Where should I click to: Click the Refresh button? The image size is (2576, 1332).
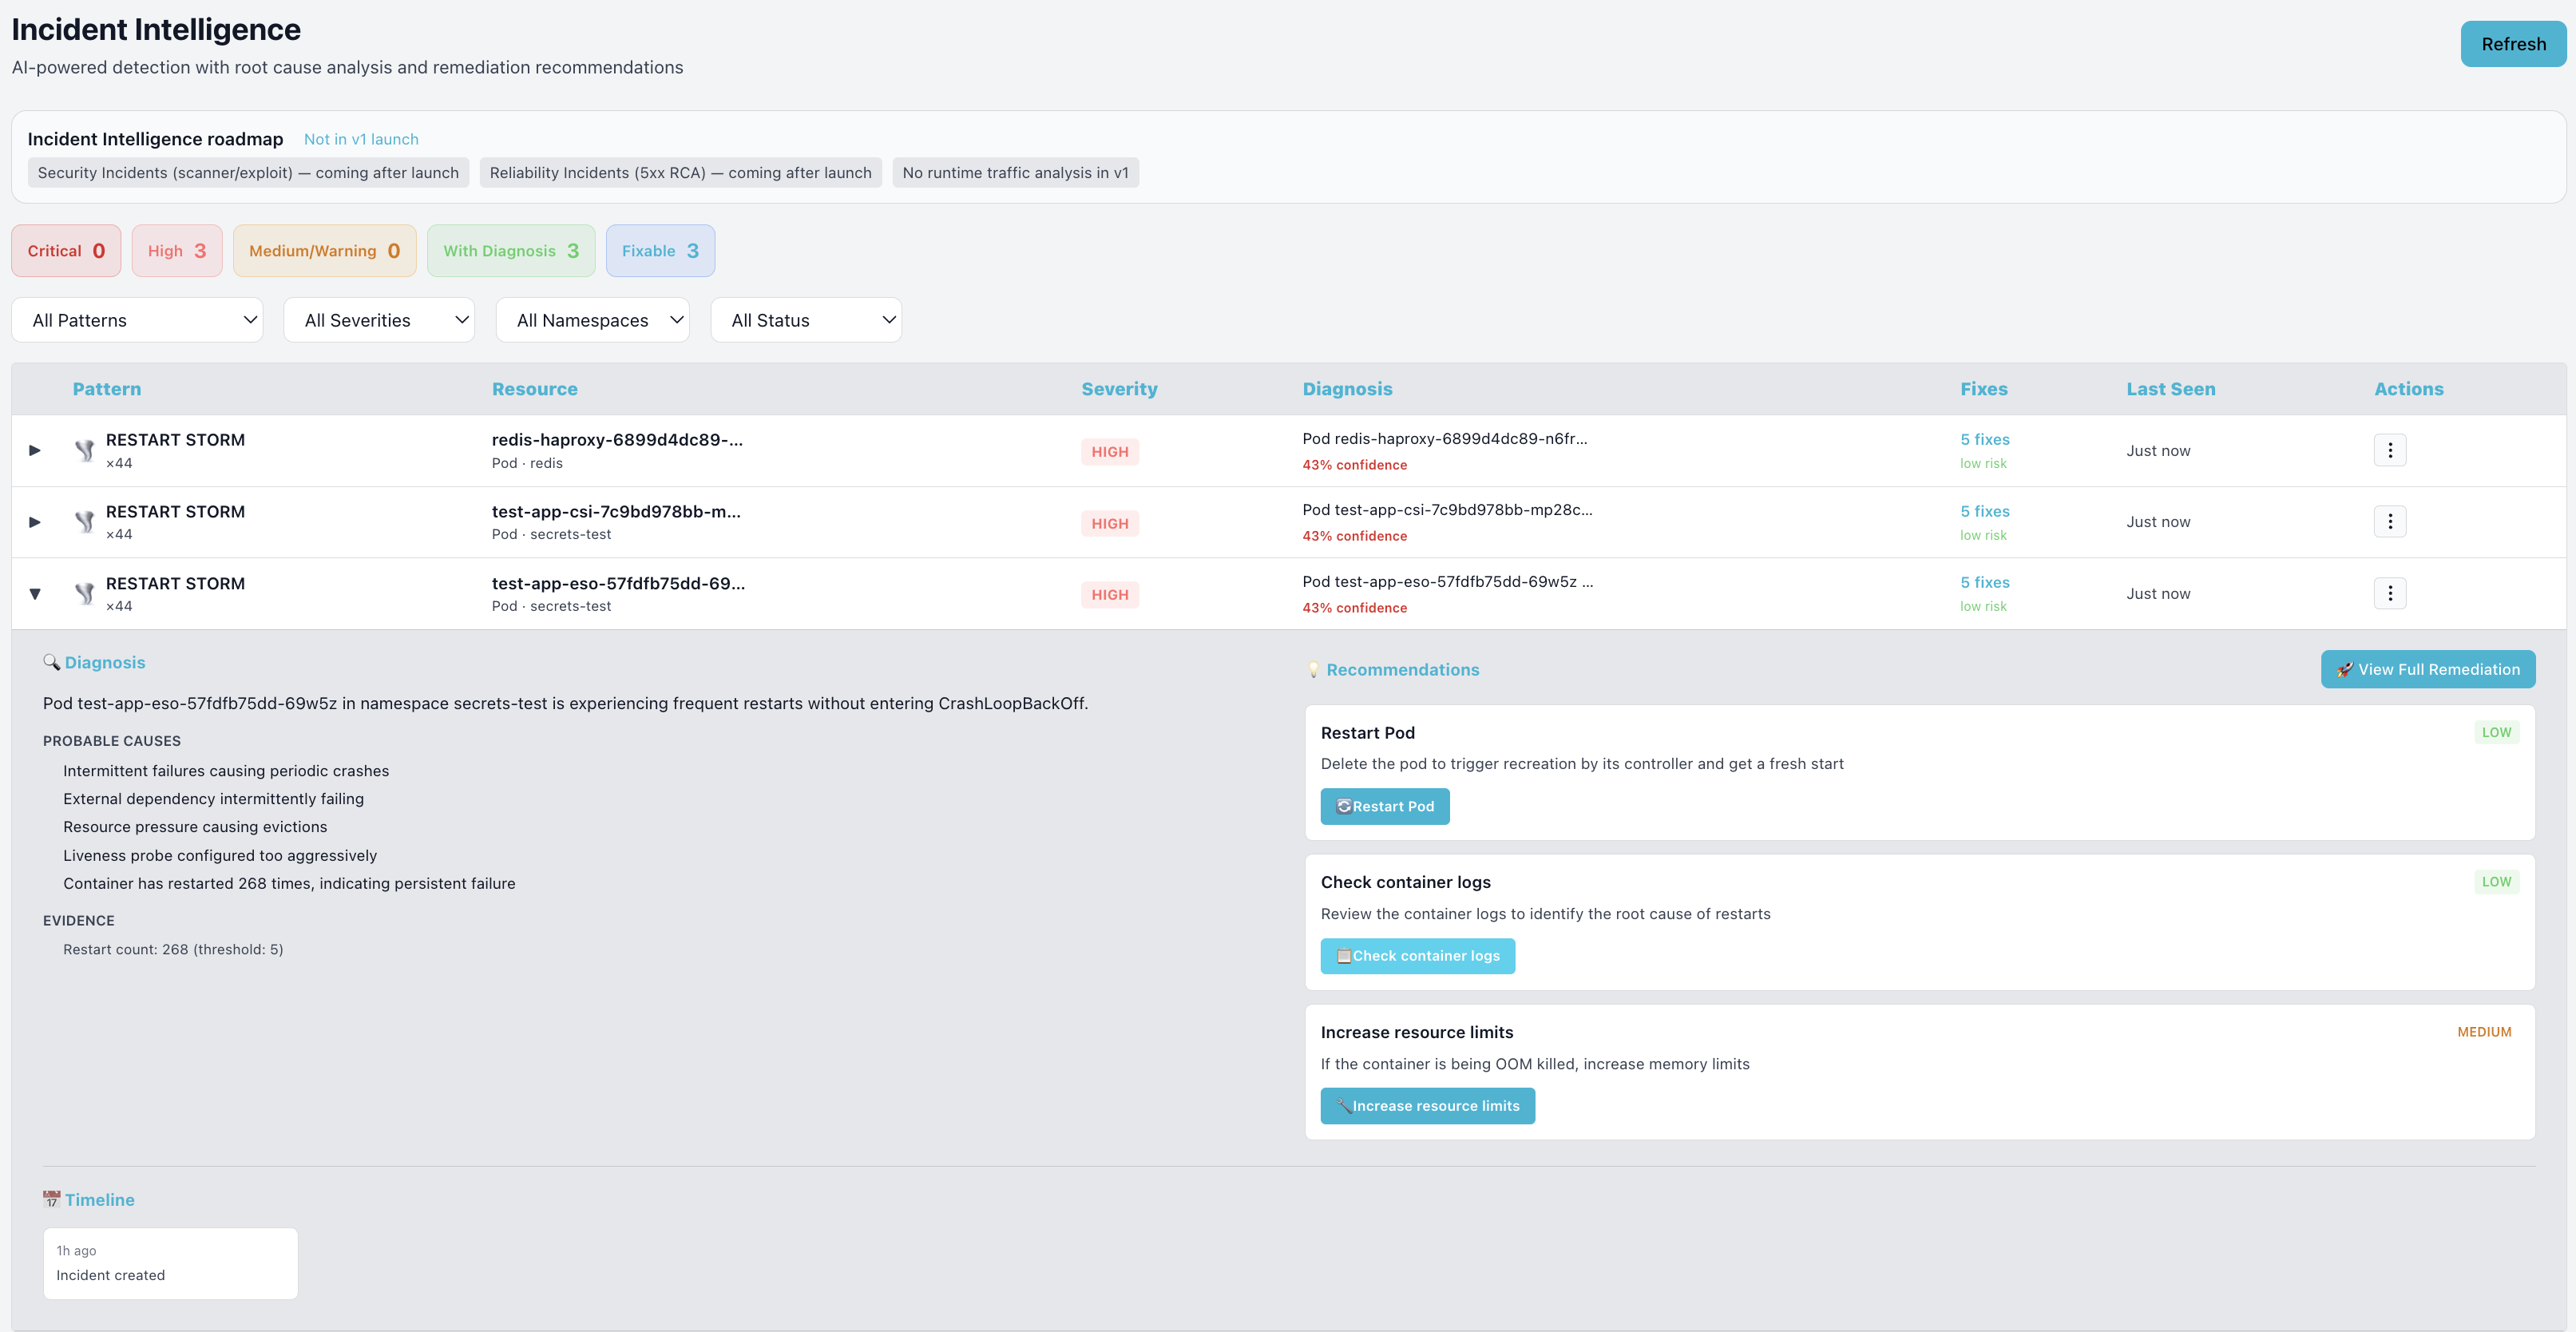coord(2512,43)
